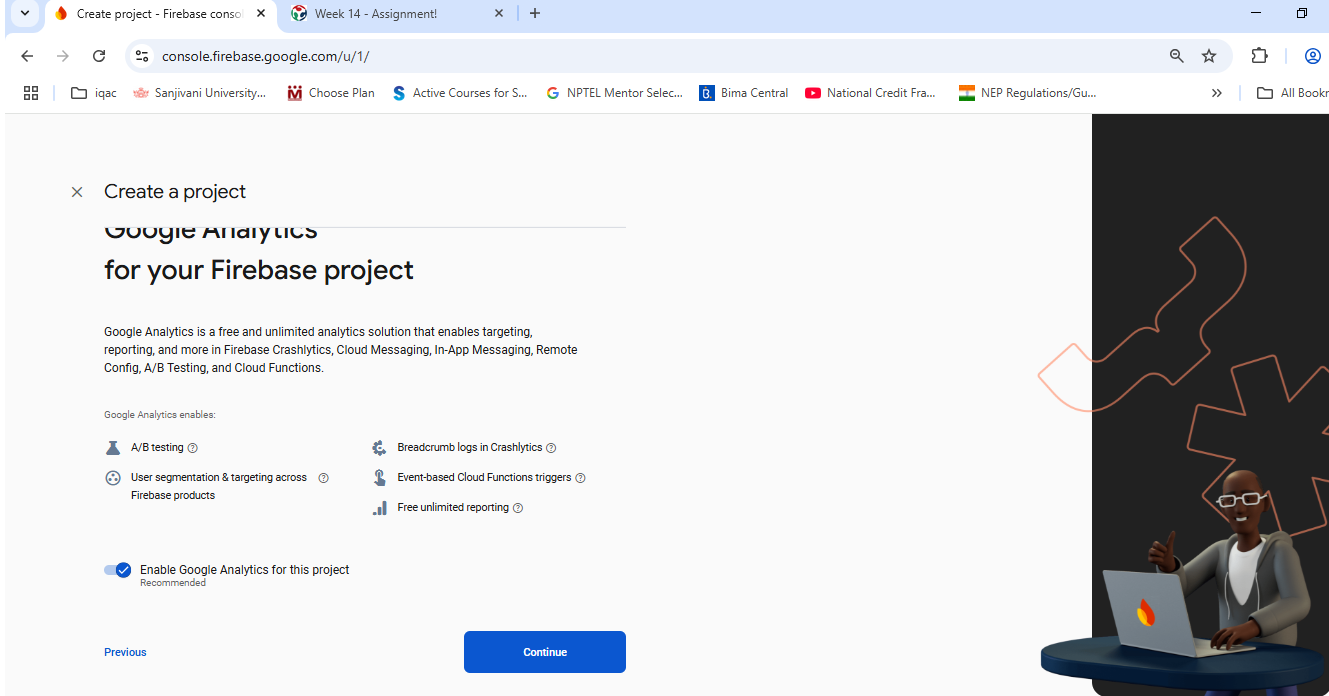The height and width of the screenshot is (696, 1329).
Task: Open help icon next to A/B testing
Action: tap(193, 448)
